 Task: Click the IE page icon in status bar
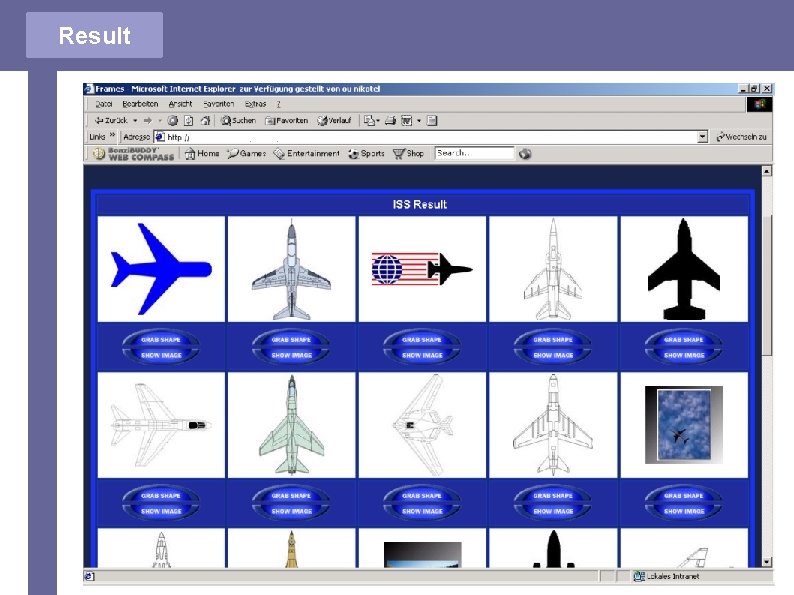pos(90,576)
